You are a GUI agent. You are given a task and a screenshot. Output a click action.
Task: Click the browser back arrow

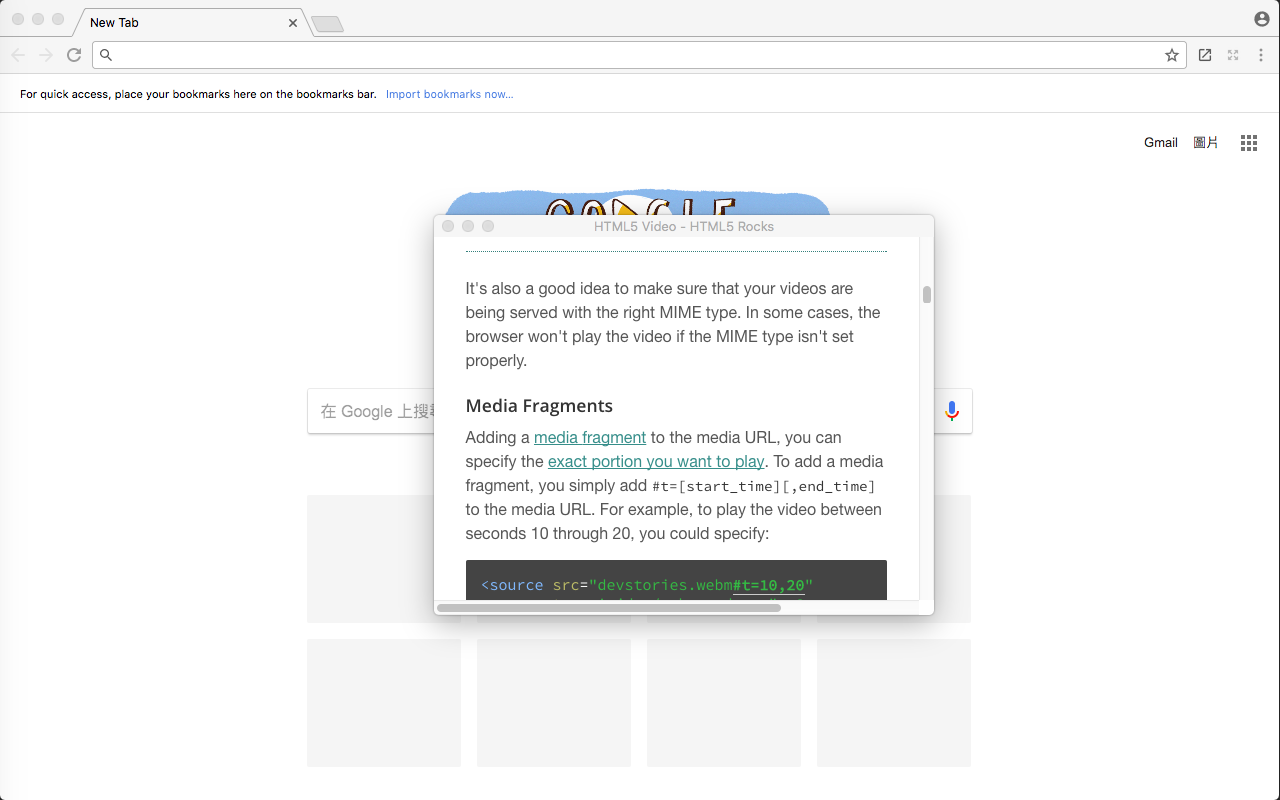pyautogui.click(x=18, y=55)
